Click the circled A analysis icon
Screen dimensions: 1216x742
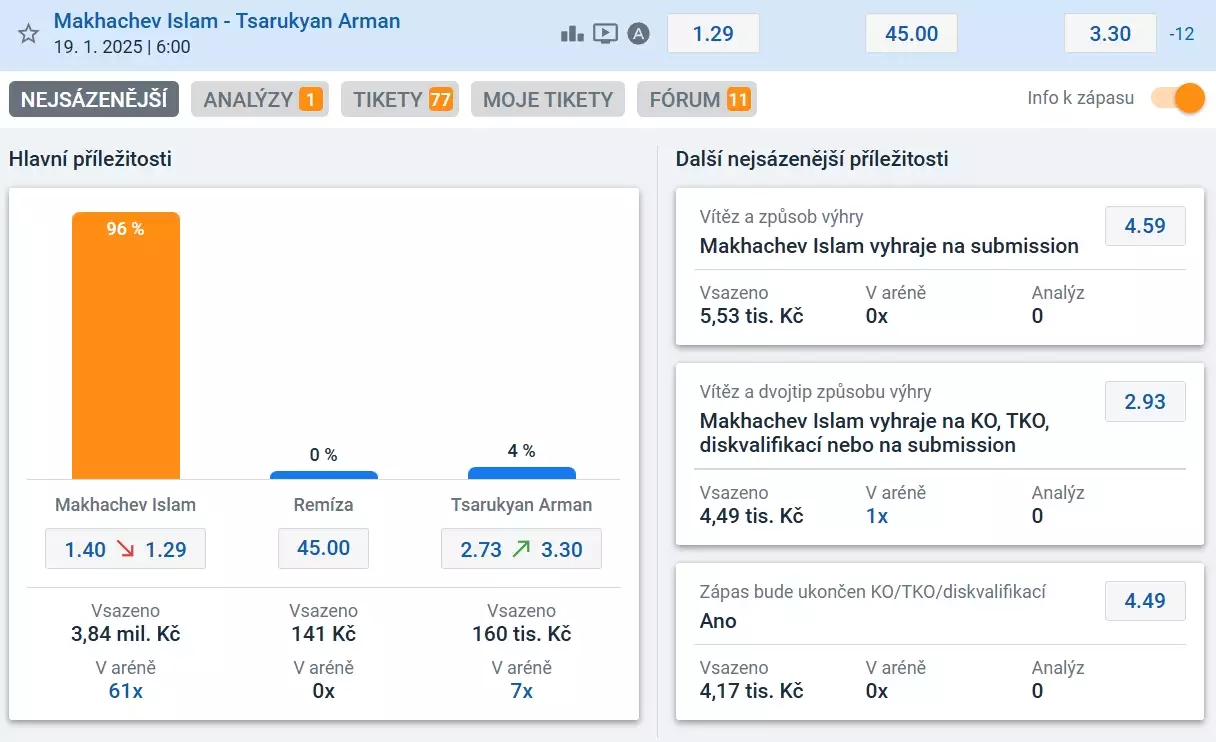point(639,34)
